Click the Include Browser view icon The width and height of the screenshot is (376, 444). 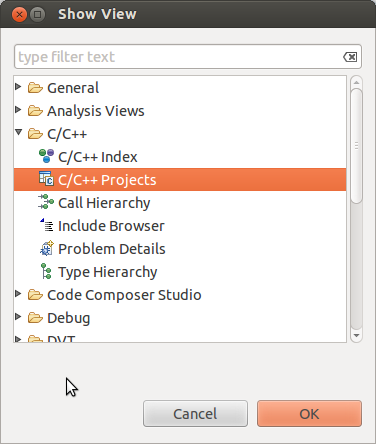click(47, 225)
